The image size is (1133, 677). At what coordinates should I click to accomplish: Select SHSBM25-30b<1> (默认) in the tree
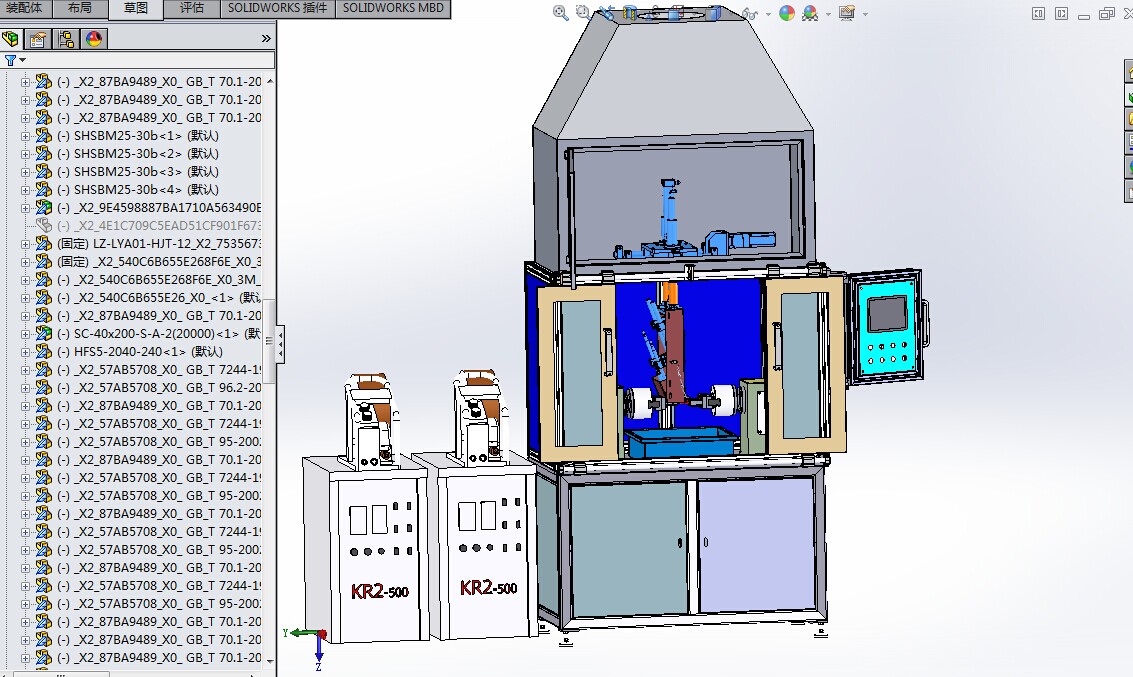coord(137,136)
